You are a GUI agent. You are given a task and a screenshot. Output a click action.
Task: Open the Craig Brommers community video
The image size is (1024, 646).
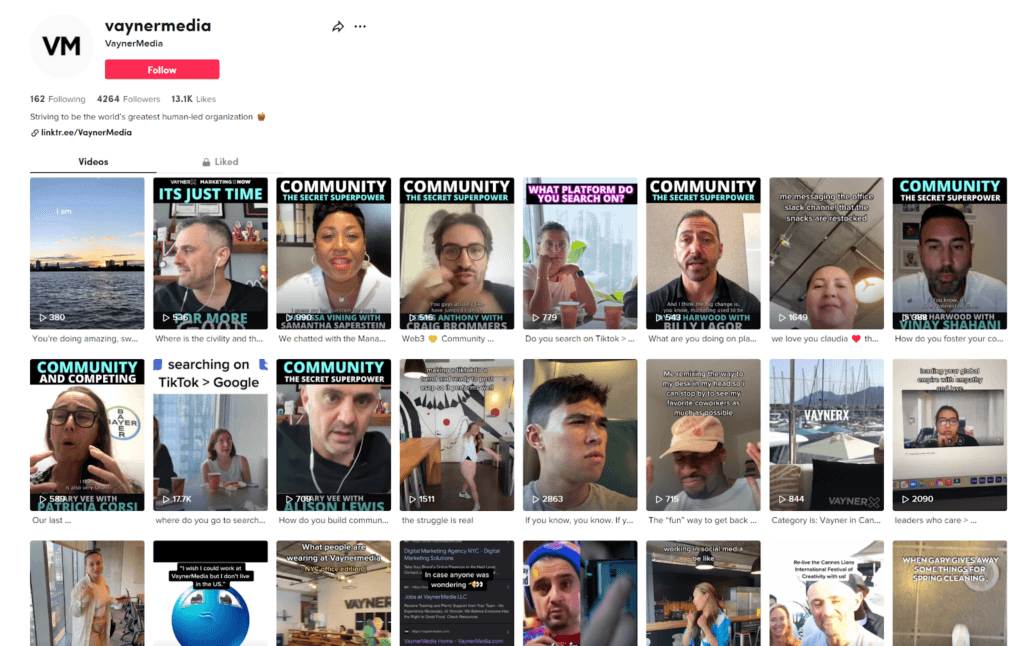[456, 253]
